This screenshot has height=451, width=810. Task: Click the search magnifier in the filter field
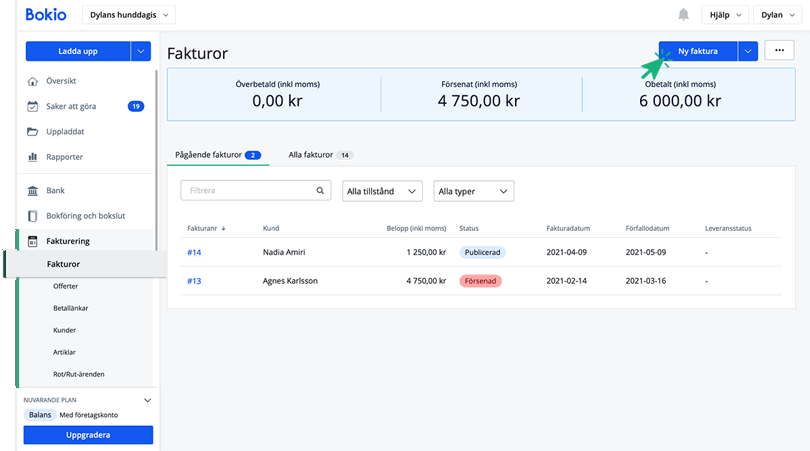click(x=321, y=190)
